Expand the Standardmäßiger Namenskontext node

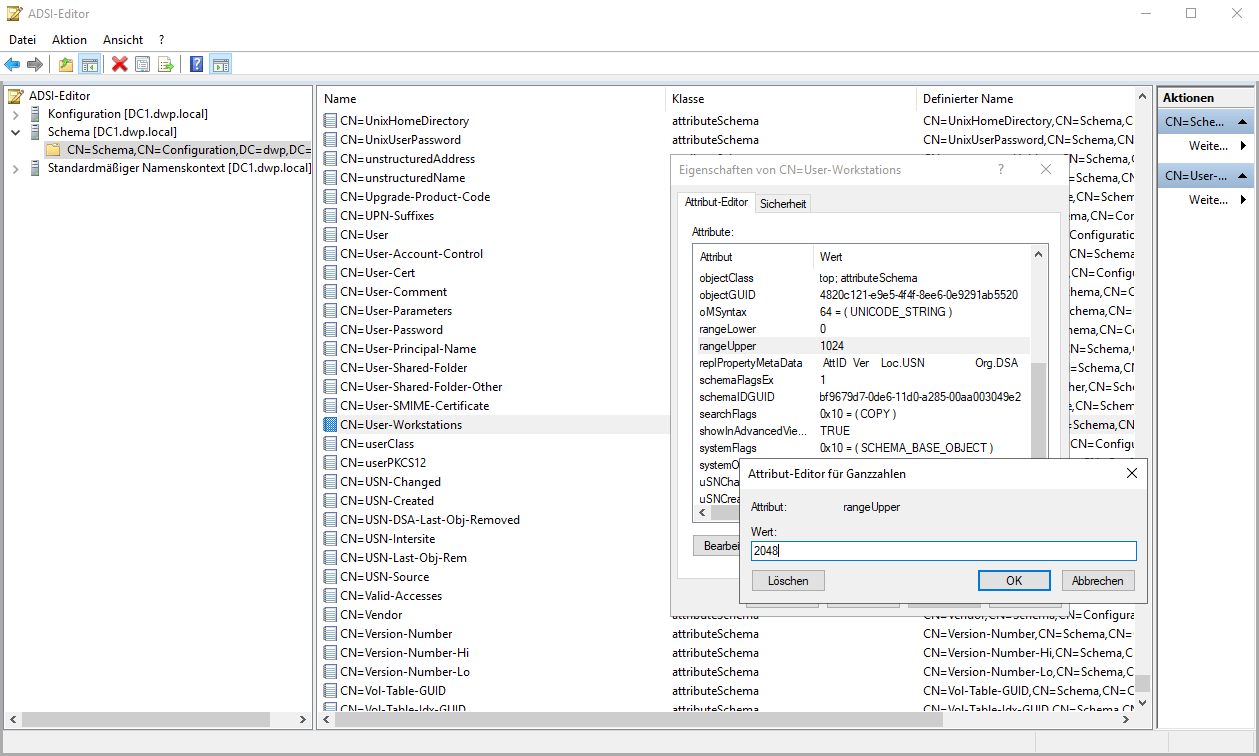pyautogui.click(x=15, y=169)
